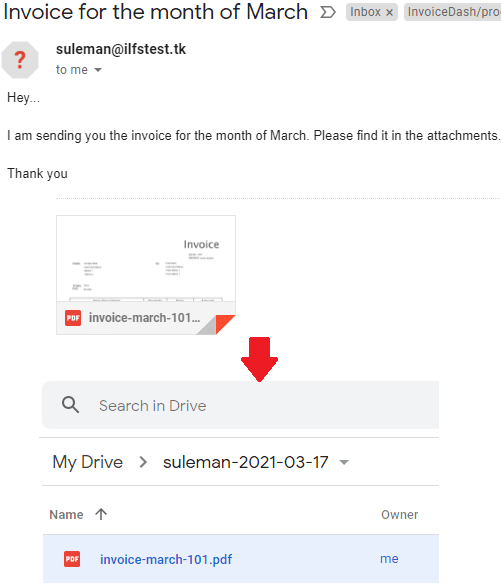Click sender name suleman@ilfstest.tk
501x584 pixels.
click(x=121, y=49)
